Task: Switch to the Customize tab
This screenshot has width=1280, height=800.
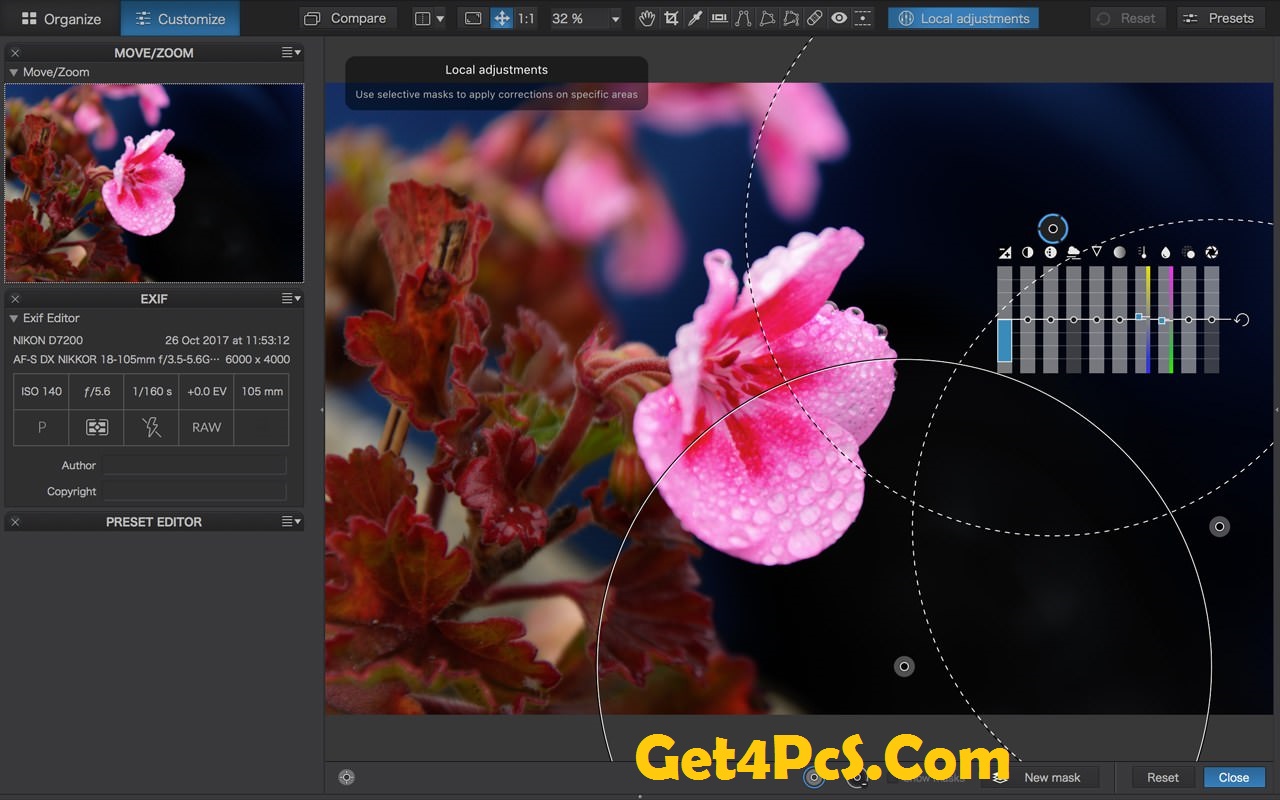Action: pos(180,18)
